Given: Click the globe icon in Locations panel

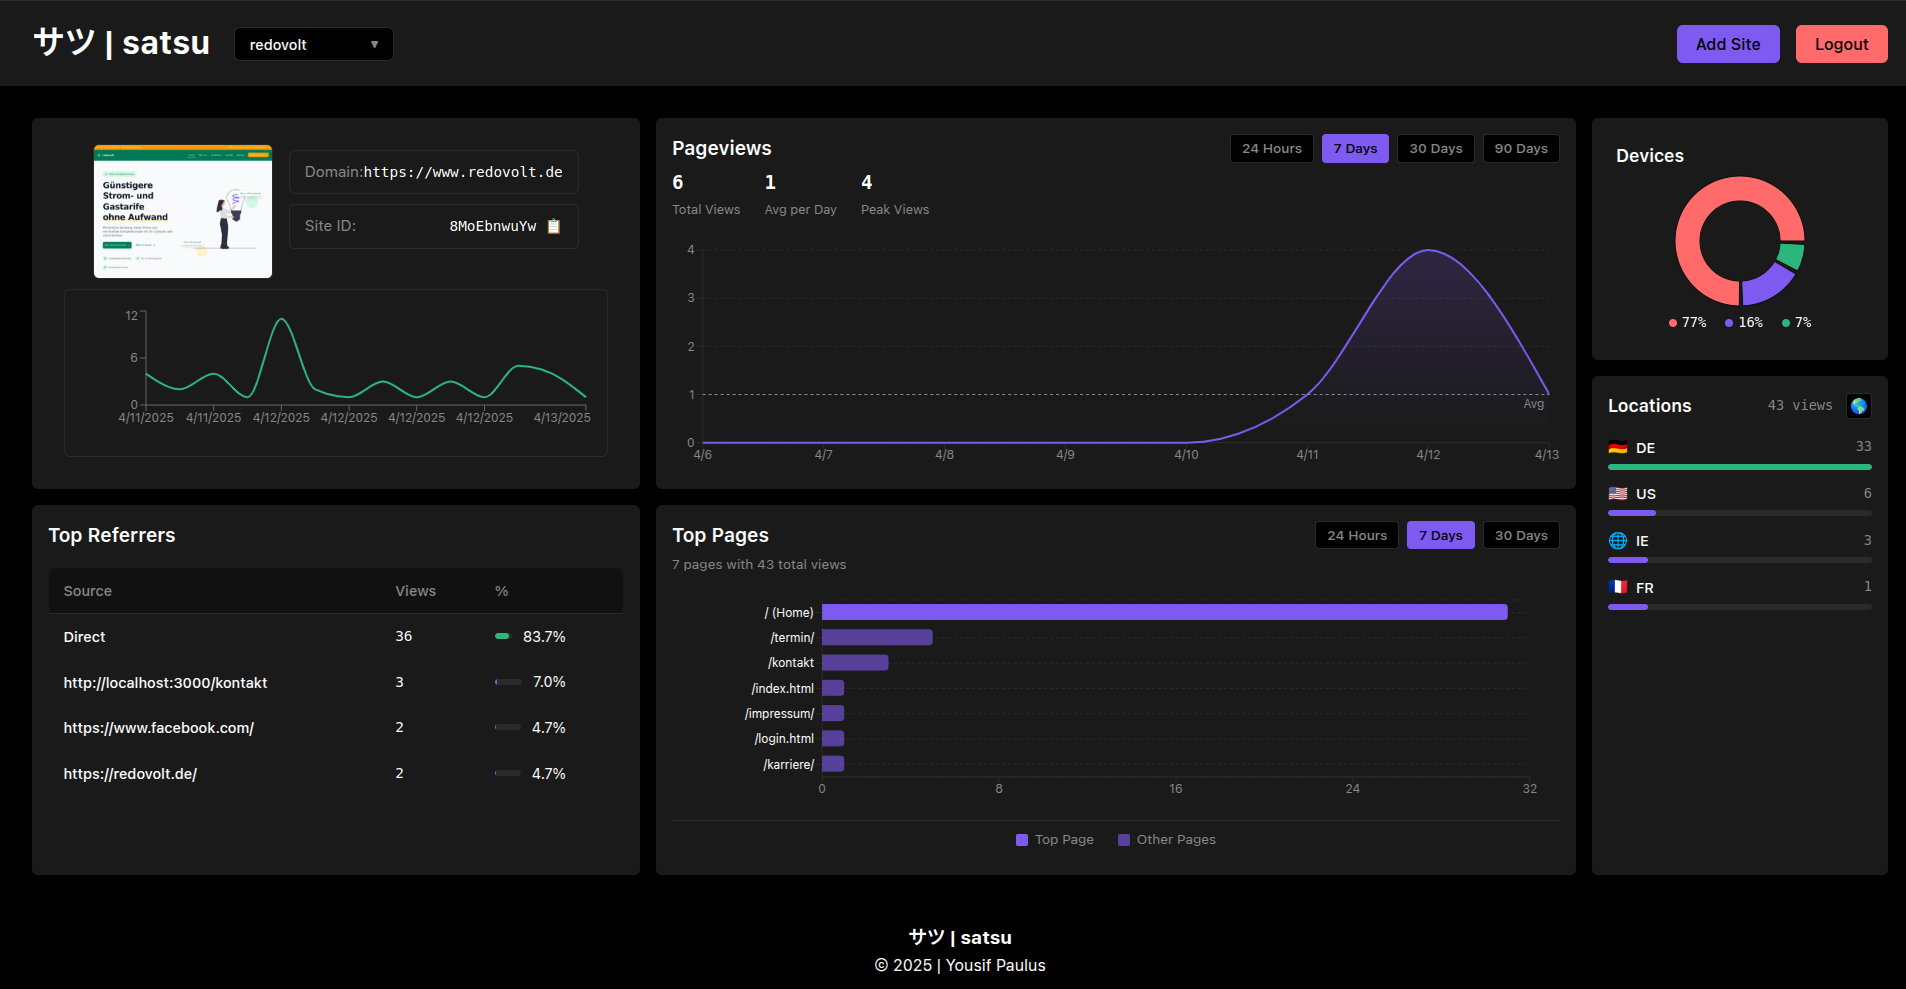Looking at the screenshot, I should click(x=1859, y=406).
